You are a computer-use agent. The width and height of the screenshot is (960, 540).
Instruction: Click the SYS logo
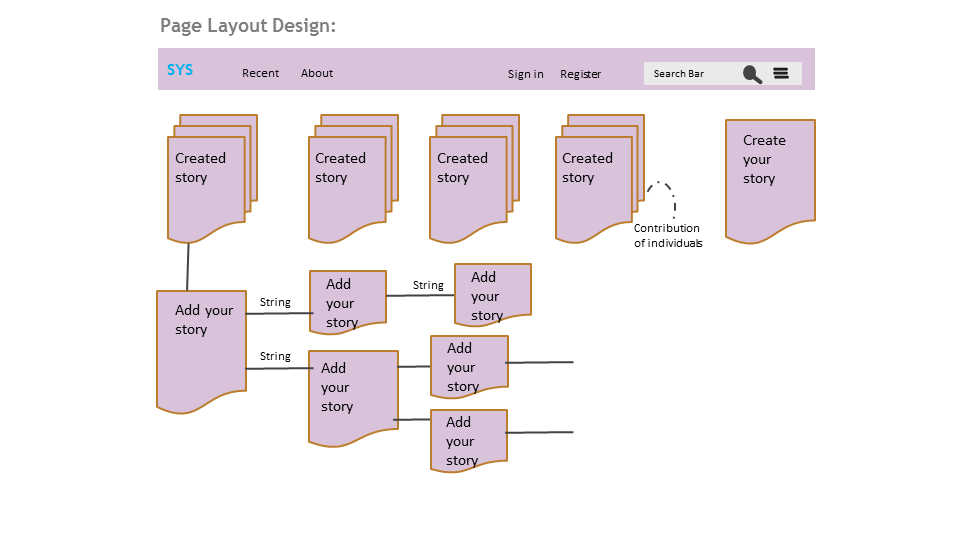click(x=180, y=70)
